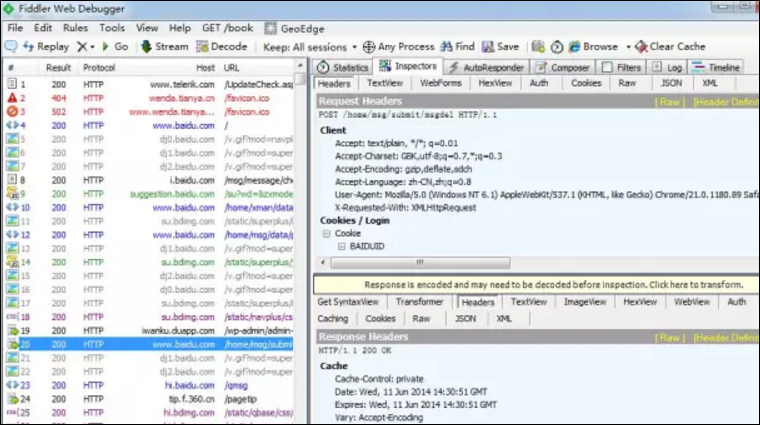Sort sessions by Protocol column
The width and height of the screenshot is (760, 425).
99,68
